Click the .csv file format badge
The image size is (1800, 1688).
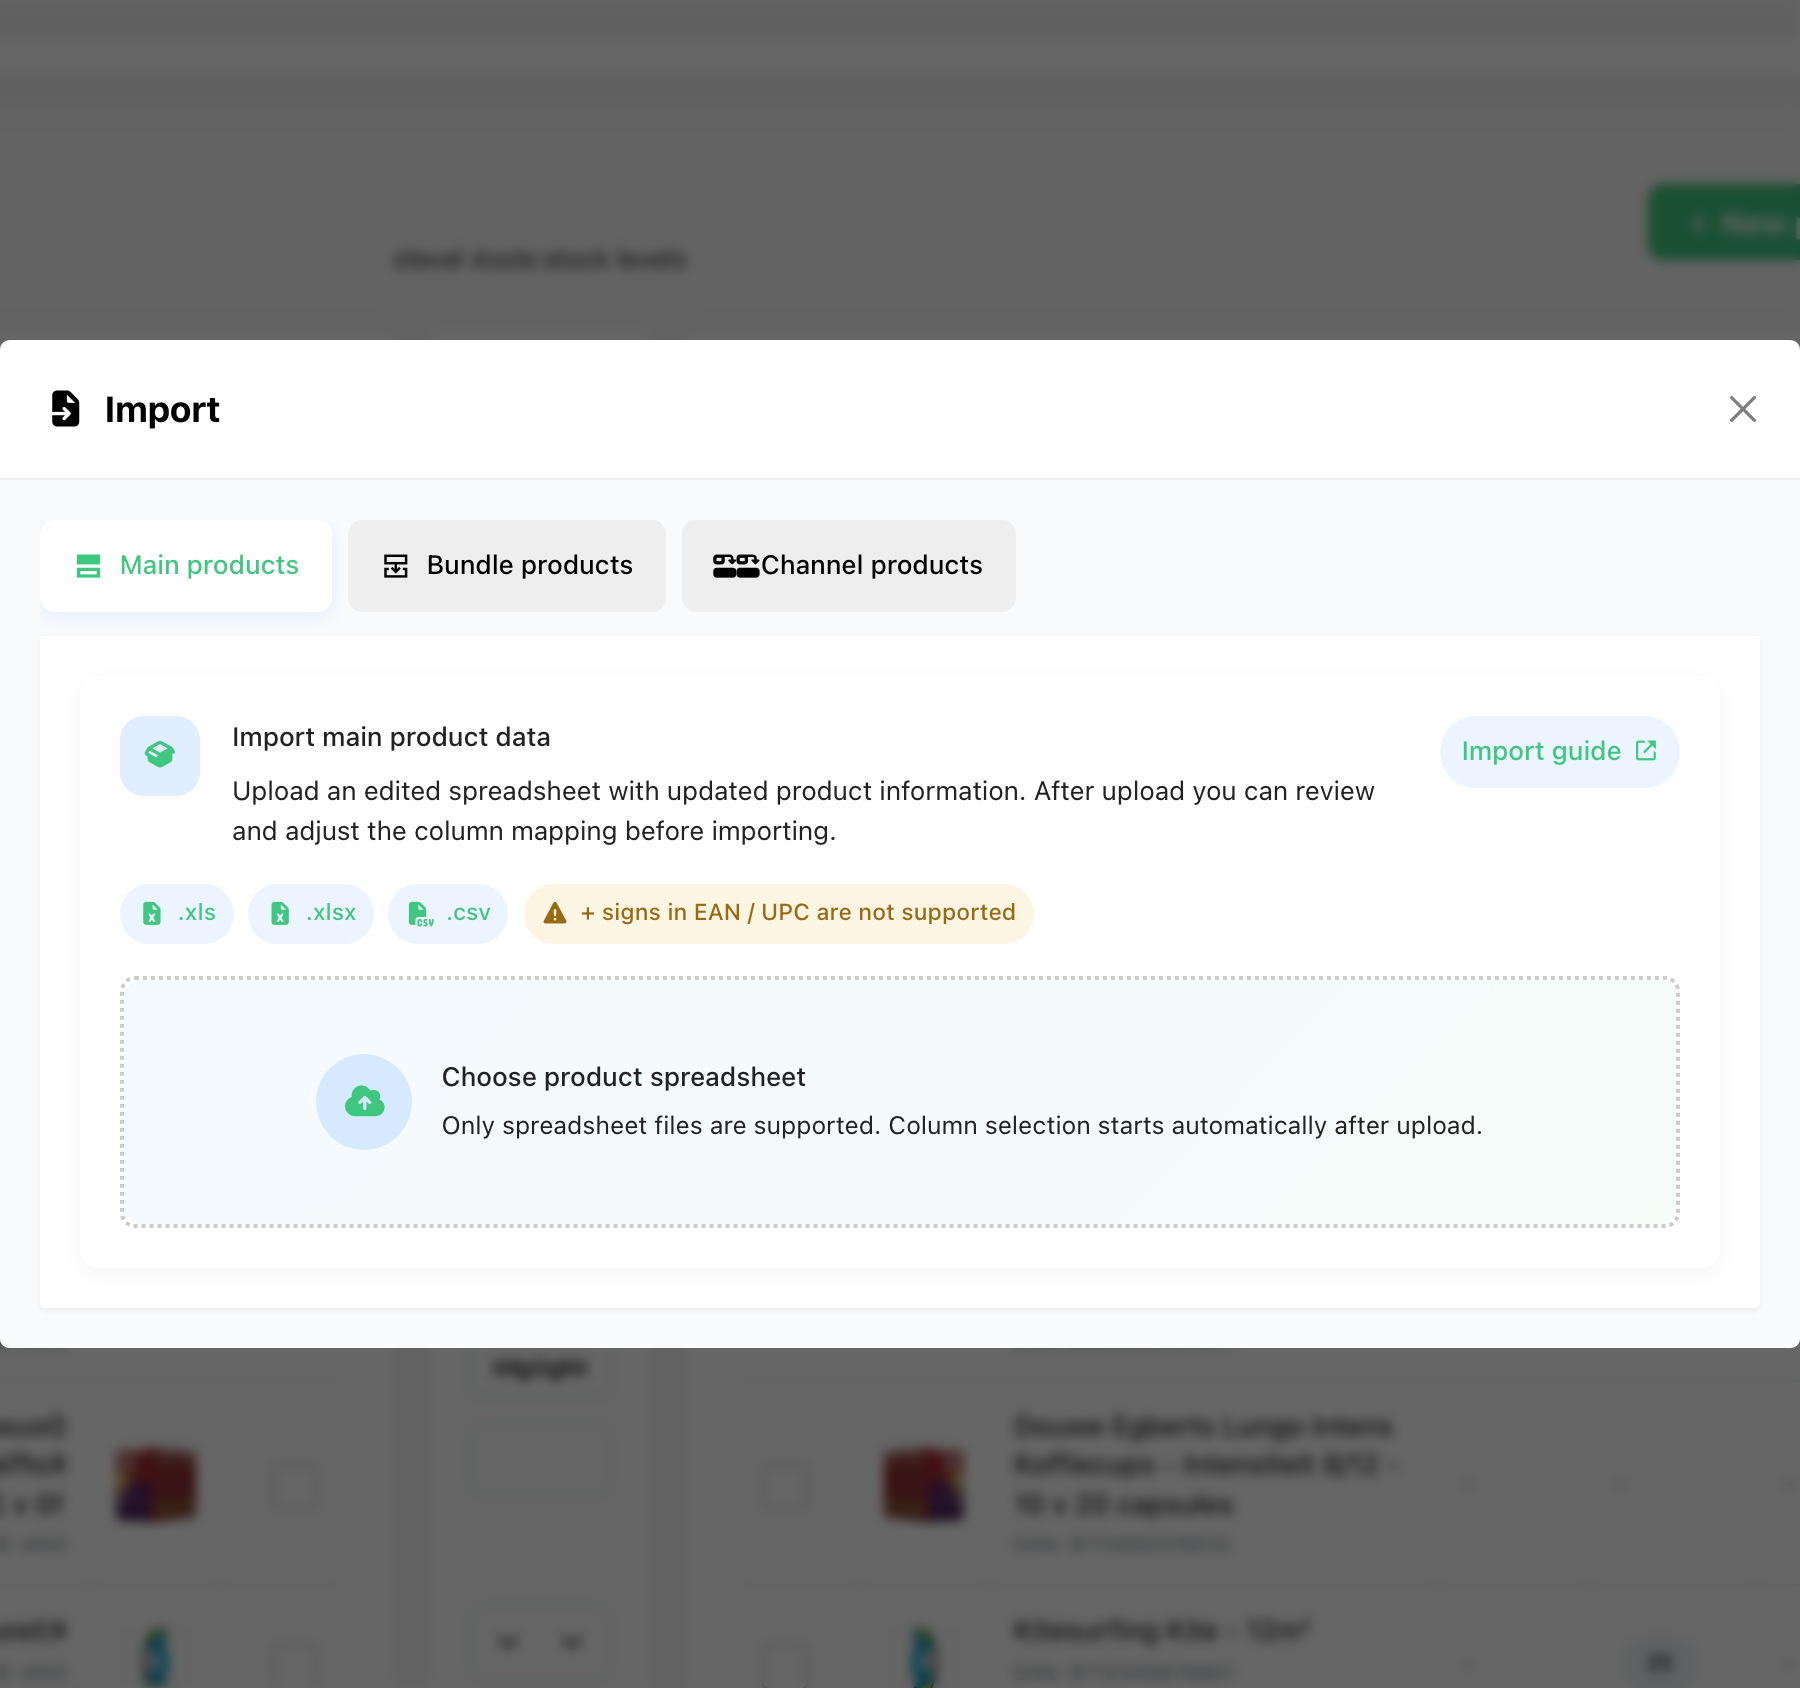[448, 913]
